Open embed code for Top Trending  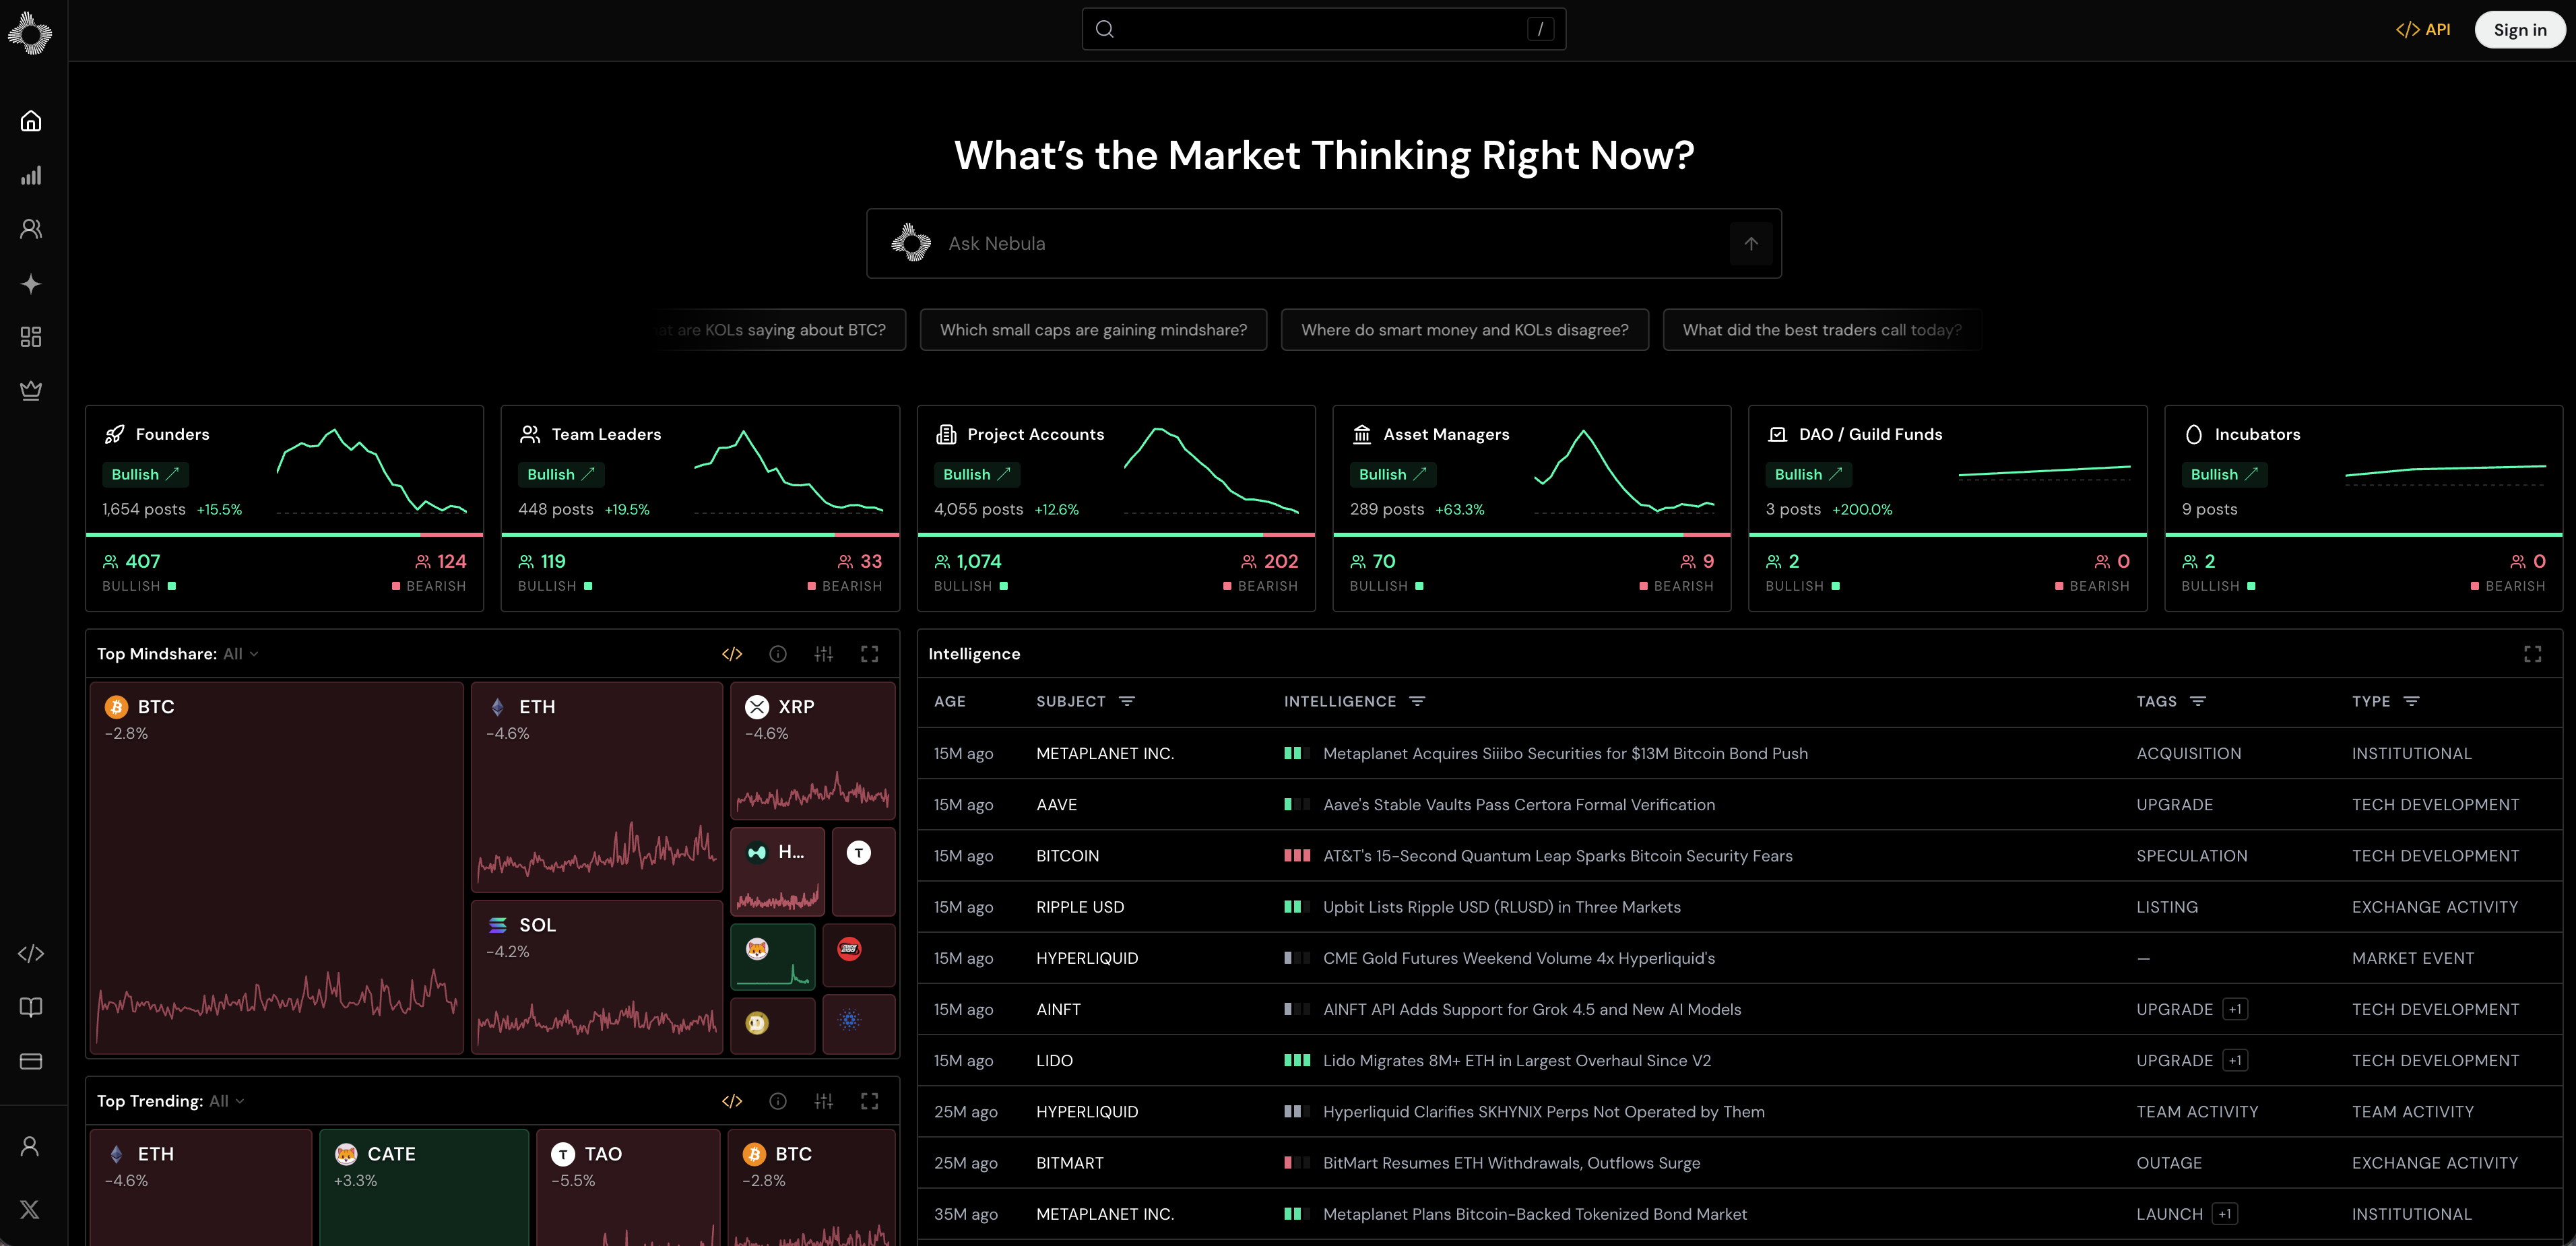coord(732,1101)
